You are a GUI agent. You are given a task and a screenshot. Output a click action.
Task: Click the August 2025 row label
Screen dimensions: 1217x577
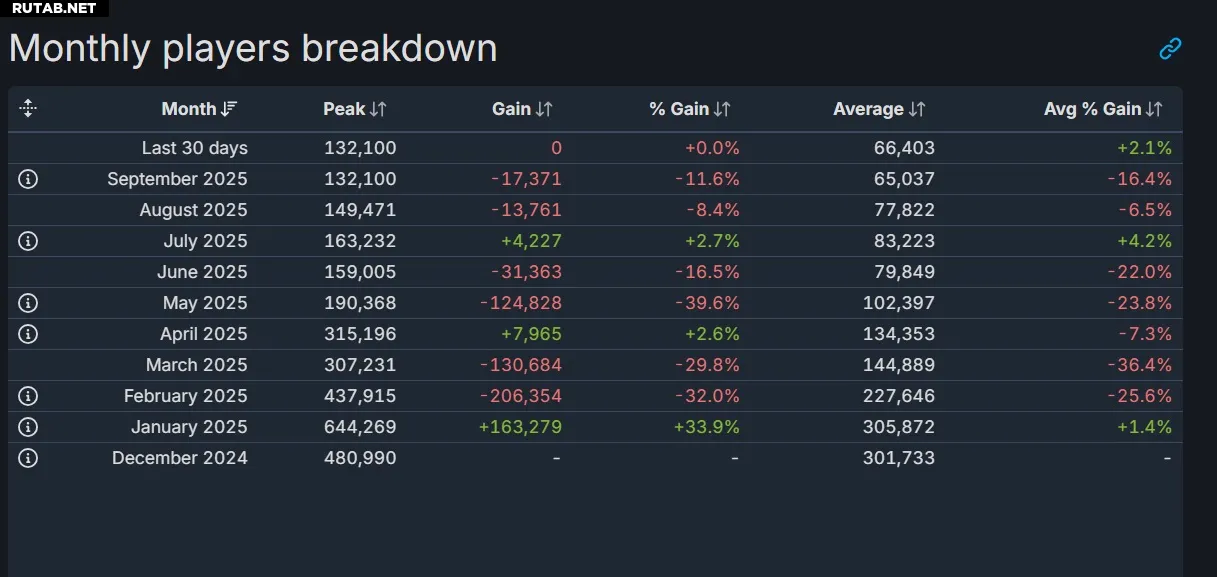pyautogui.click(x=193, y=210)
